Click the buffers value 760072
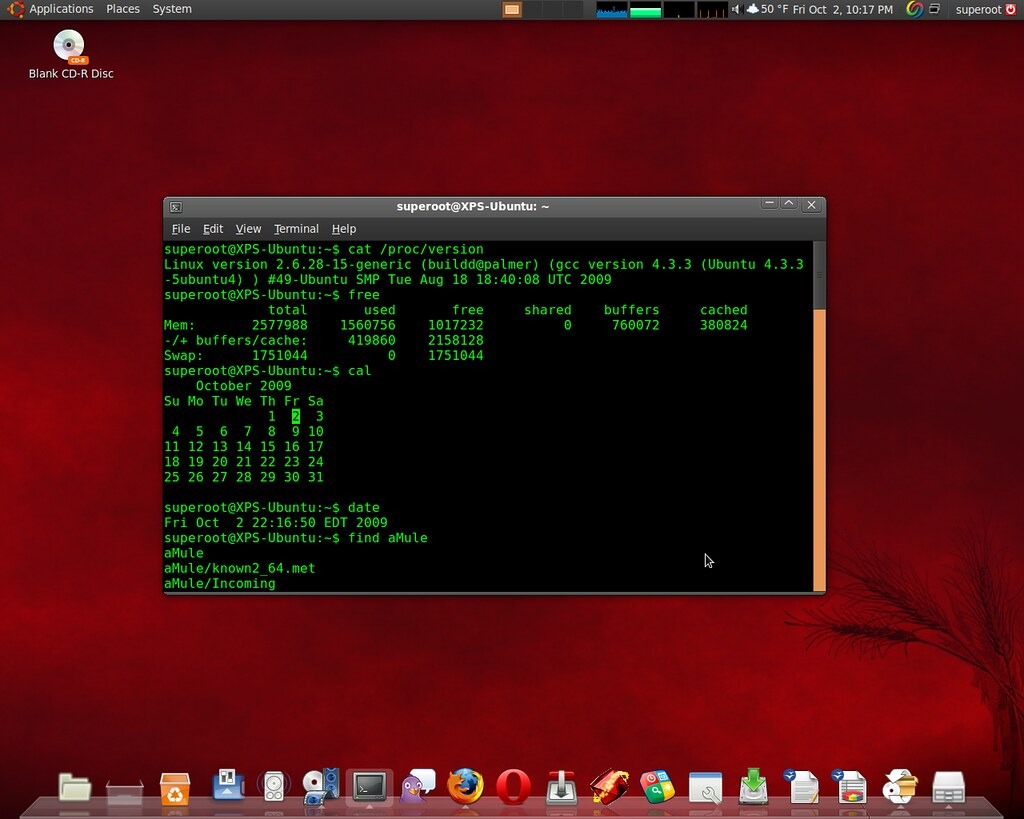 tap(635, 325)
